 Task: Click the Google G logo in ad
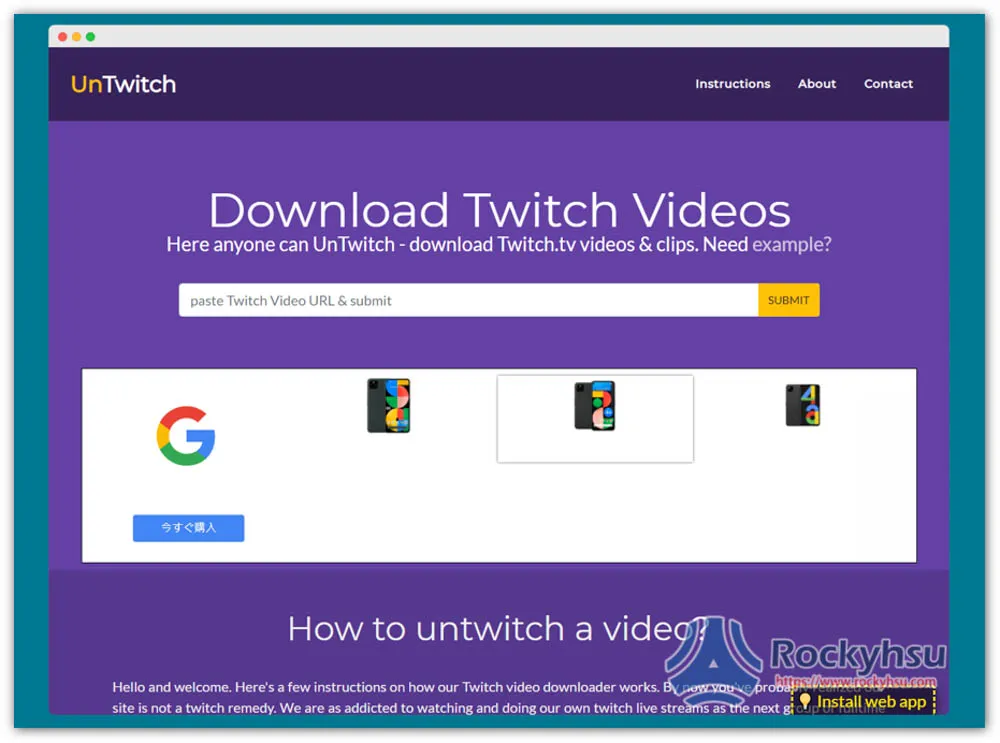[x=186, y=436]
